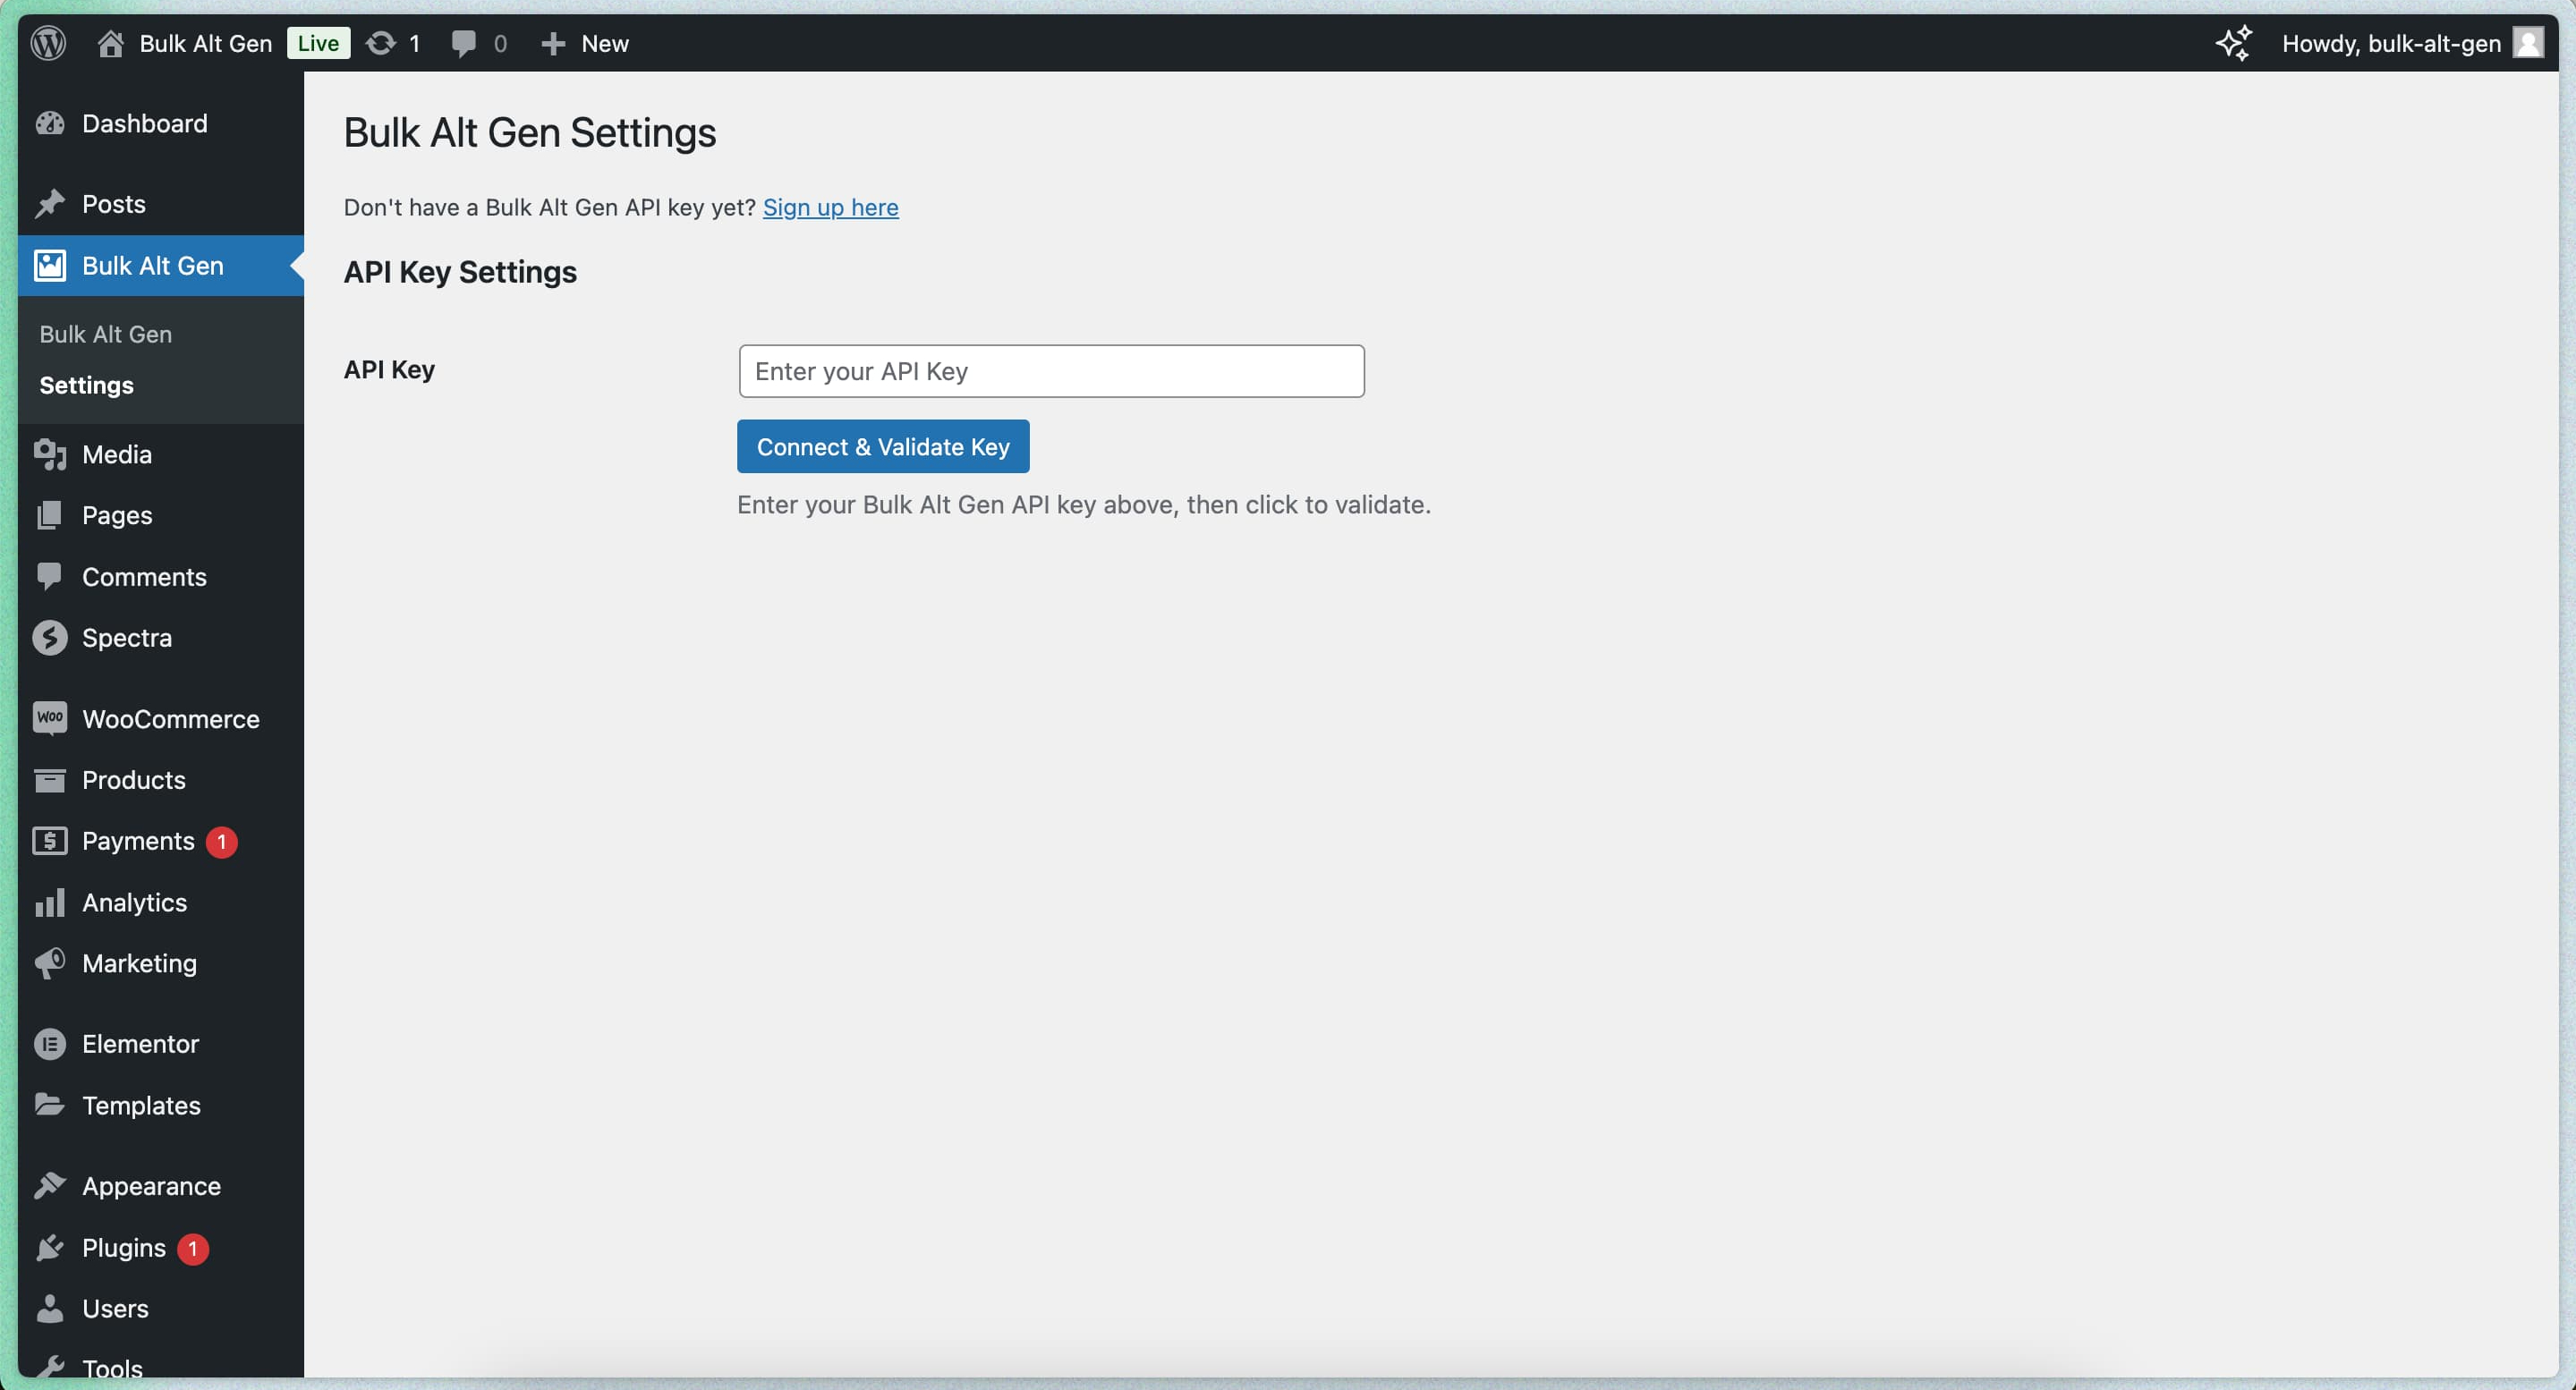Follow the Sign up here link
The height and width of the screenshot is (1390, 2576).
point(830,207)
